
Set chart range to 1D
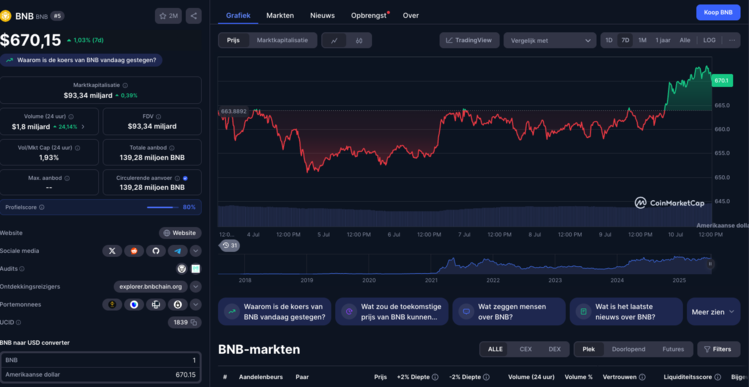[x=609, y=40]
